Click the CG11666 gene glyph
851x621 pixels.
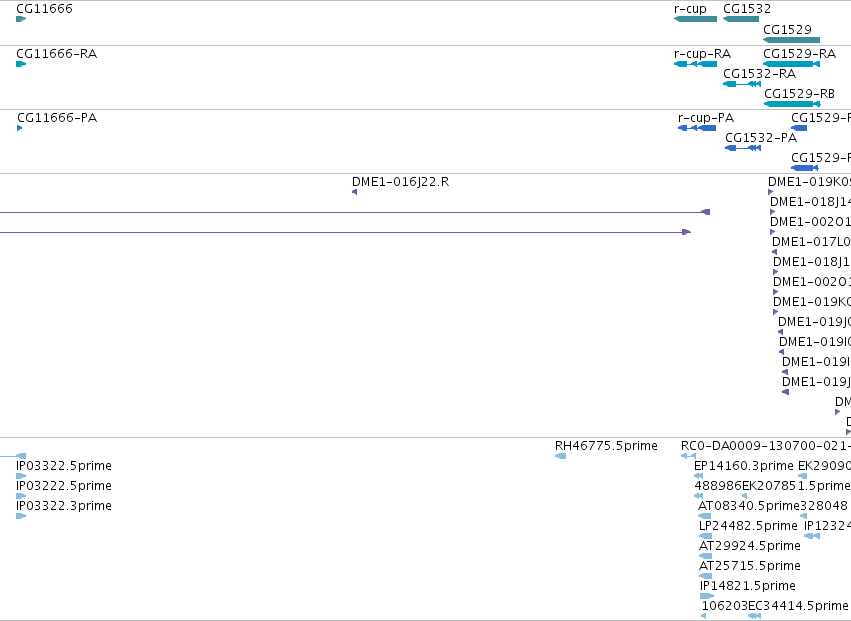click(x=21, y=19)
